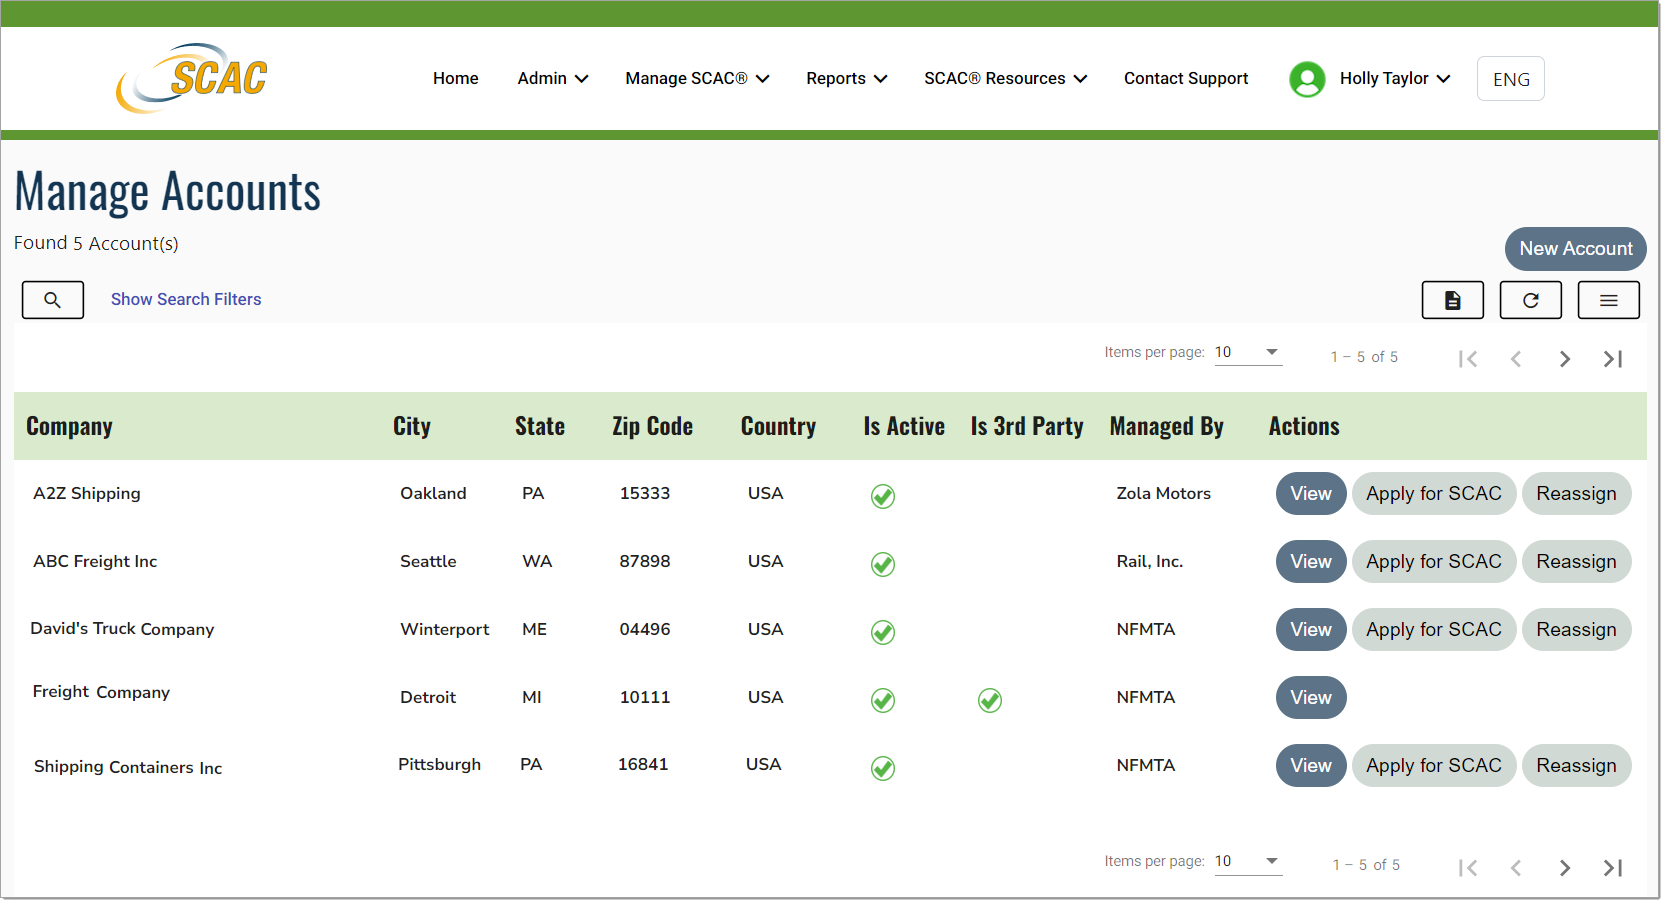Screen dimensions: 1664x903
Task: Click the user avatar icon
Action: pos(1307,79)
